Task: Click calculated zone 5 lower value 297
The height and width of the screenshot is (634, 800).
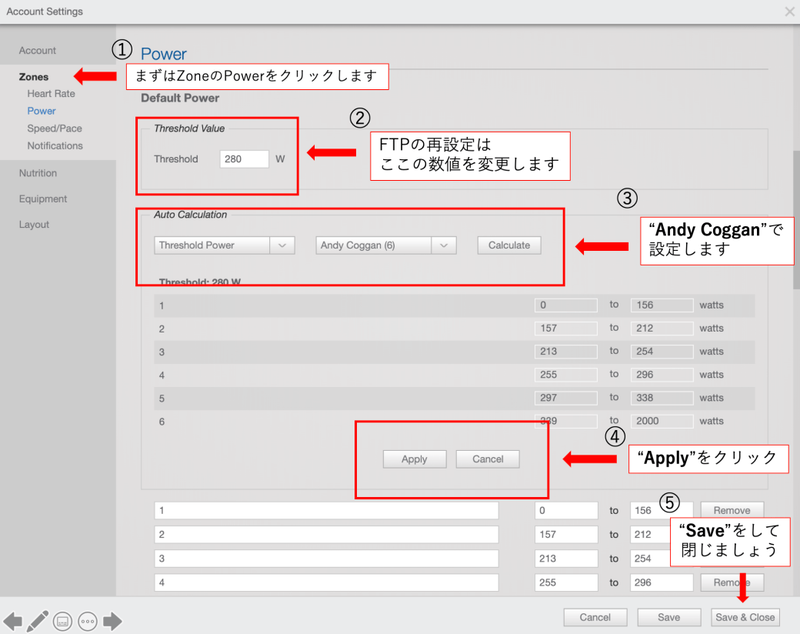Action: point(566,398)
